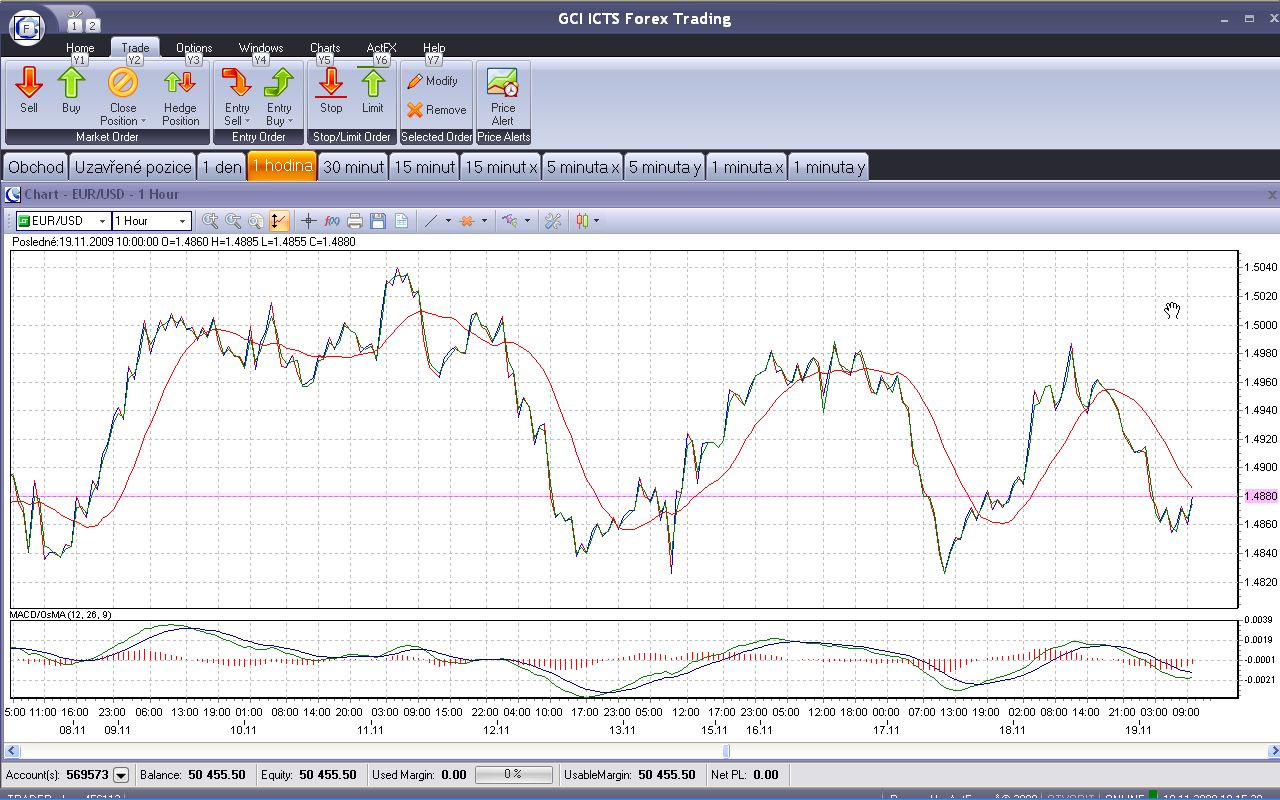Screen dimensions: 1280x800
Task: Open the Price Alert tool
Action: click(x=503, y=96)
